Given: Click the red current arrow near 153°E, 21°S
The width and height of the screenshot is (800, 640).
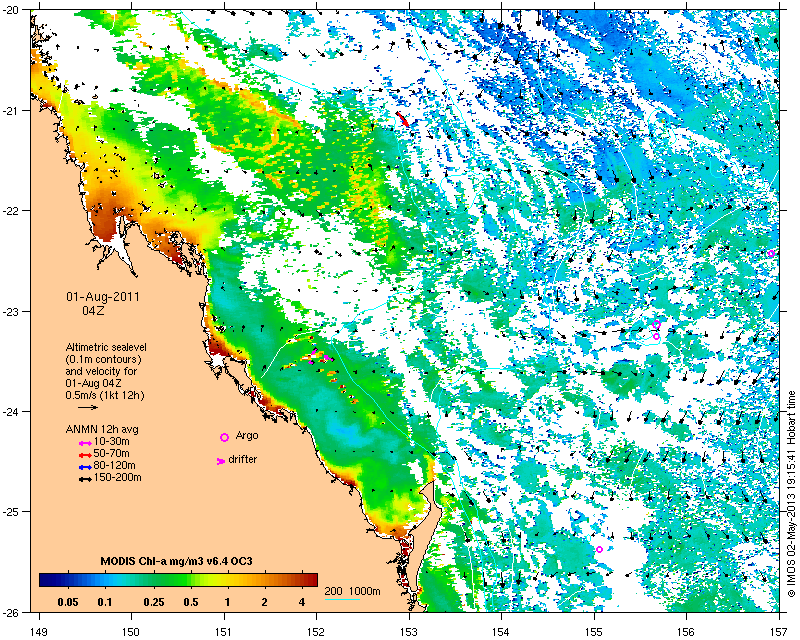Looking at the screenshot, I should point(403,119).
